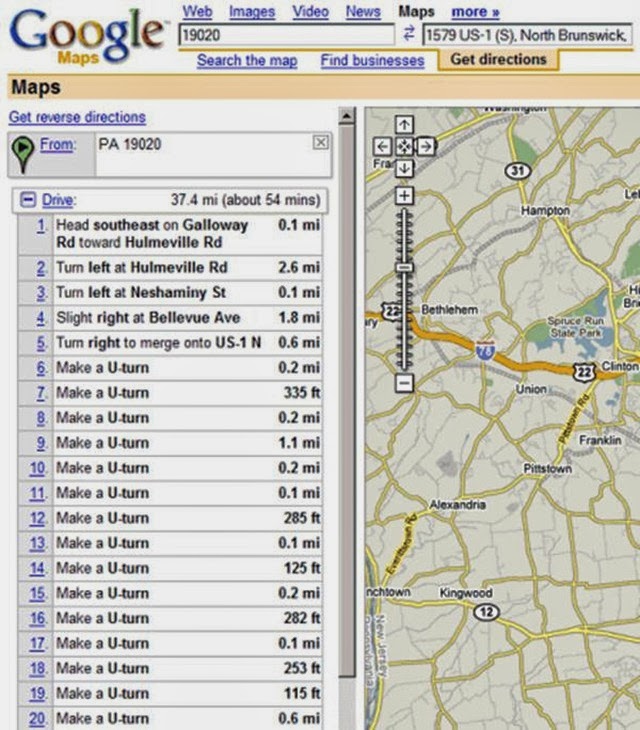The width and height of the screenshot is (640, 730).
Task: Click the directions panel scrollbar thumb
Action: point(347,400)
